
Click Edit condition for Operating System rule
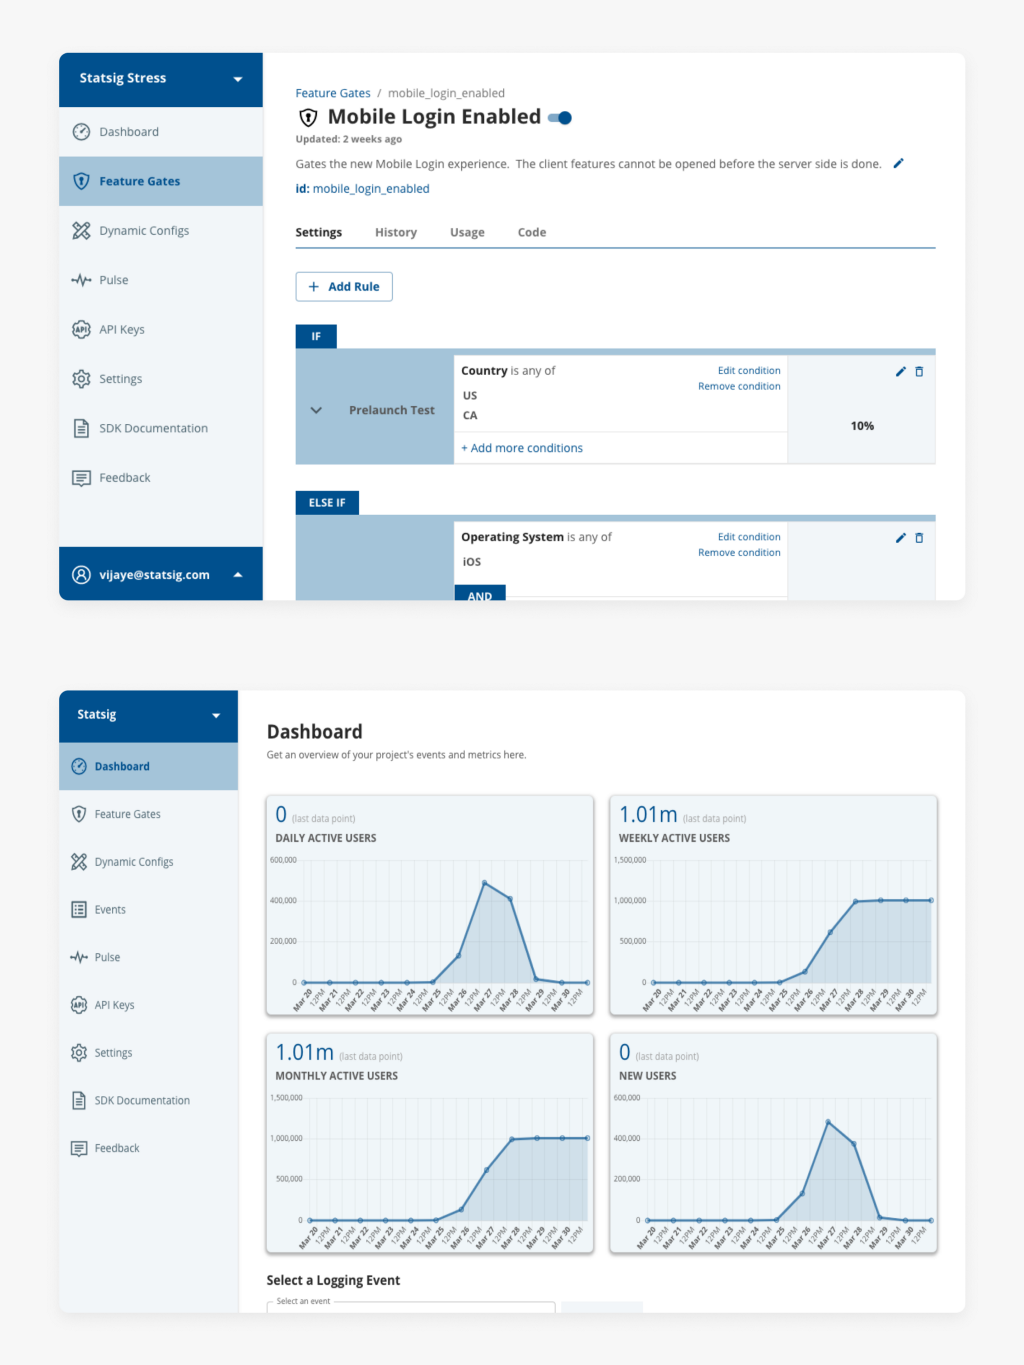749,537
